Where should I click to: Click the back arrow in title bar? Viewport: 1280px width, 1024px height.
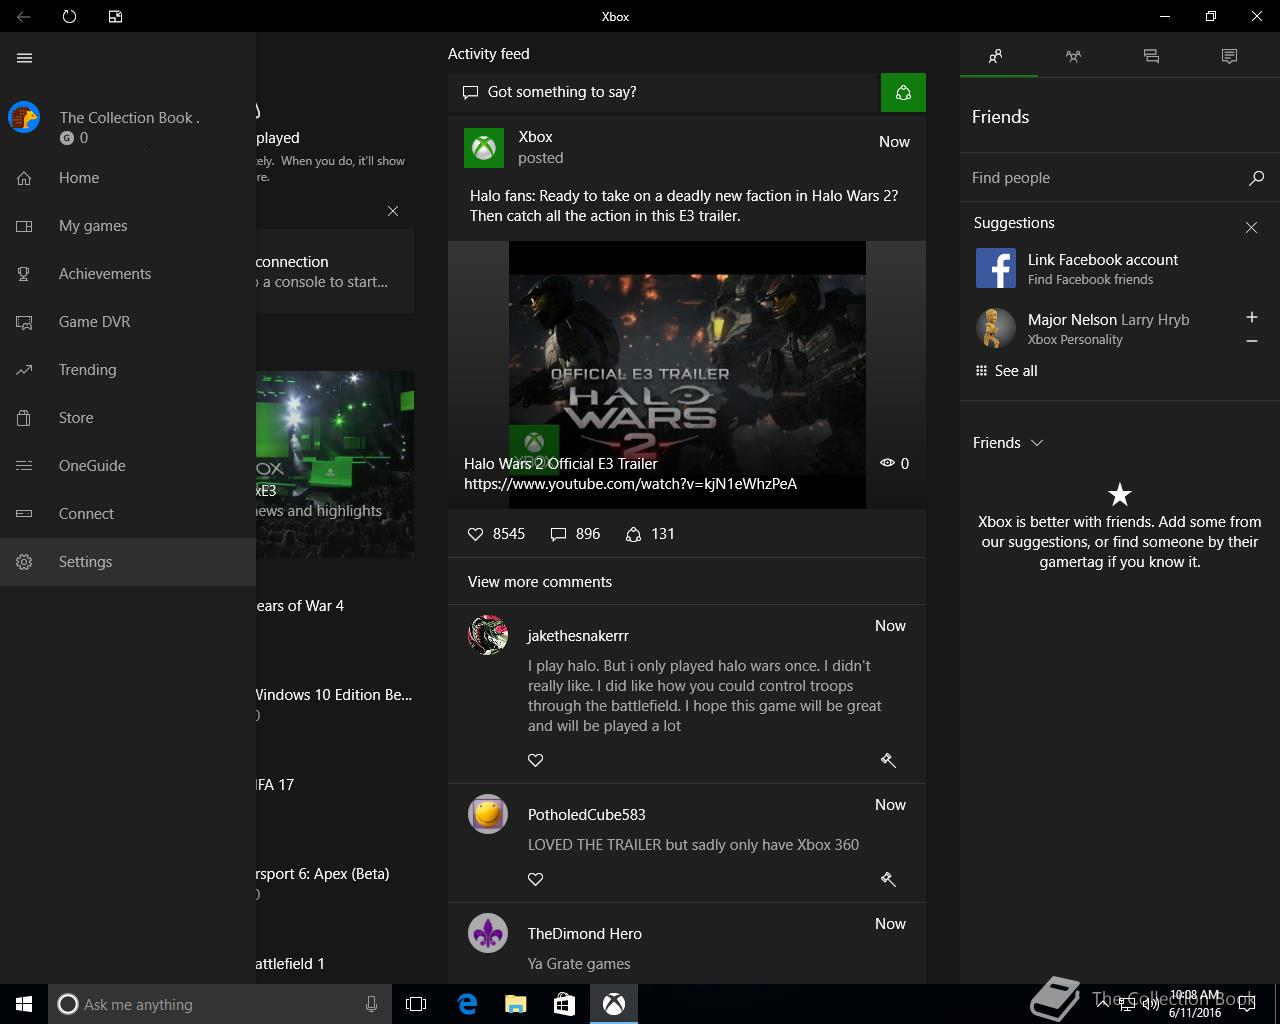click(x=23, y=16)
